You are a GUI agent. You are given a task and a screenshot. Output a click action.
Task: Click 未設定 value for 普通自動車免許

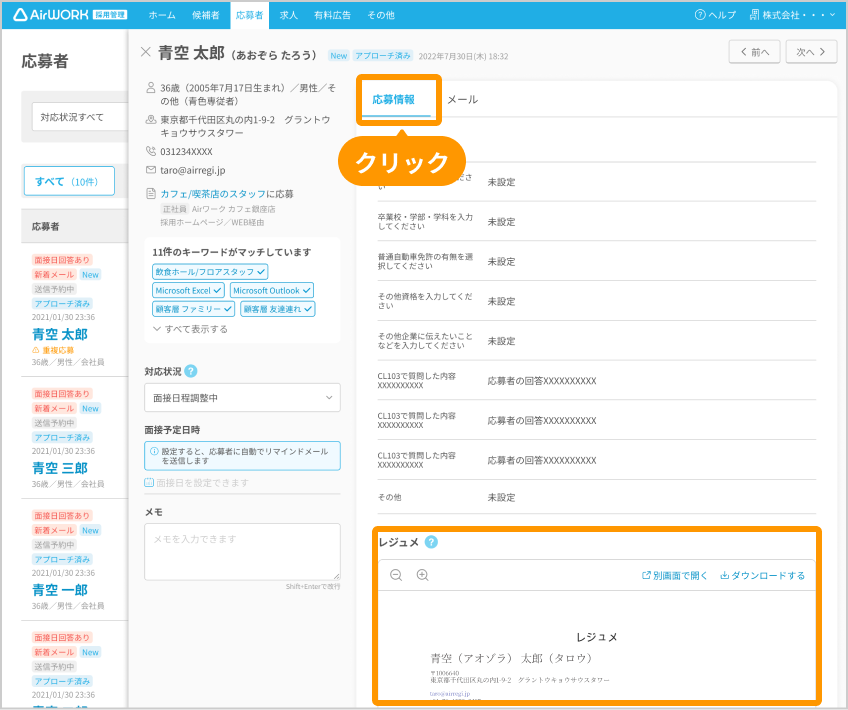click(501, 262)
